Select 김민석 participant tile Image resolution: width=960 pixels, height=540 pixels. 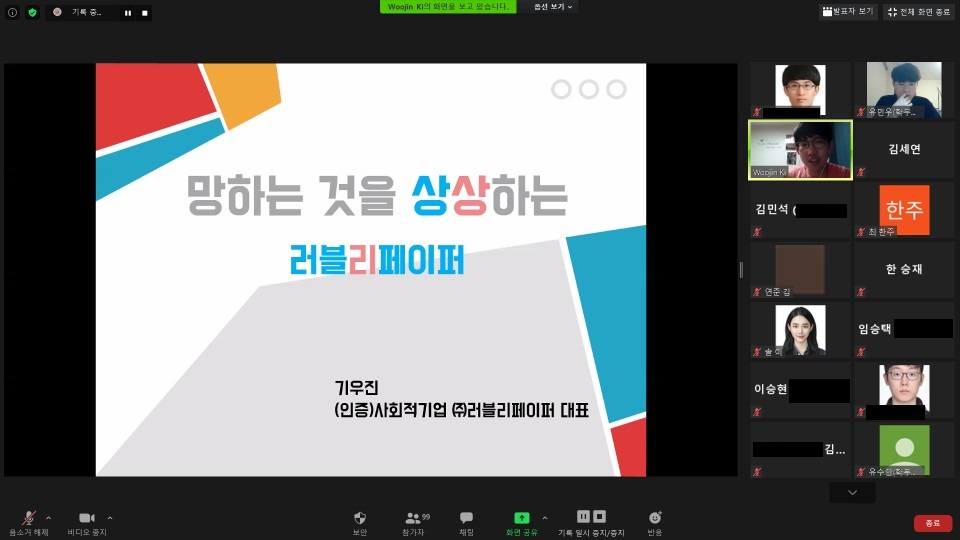pyautogui.click(x=800, y=209)
